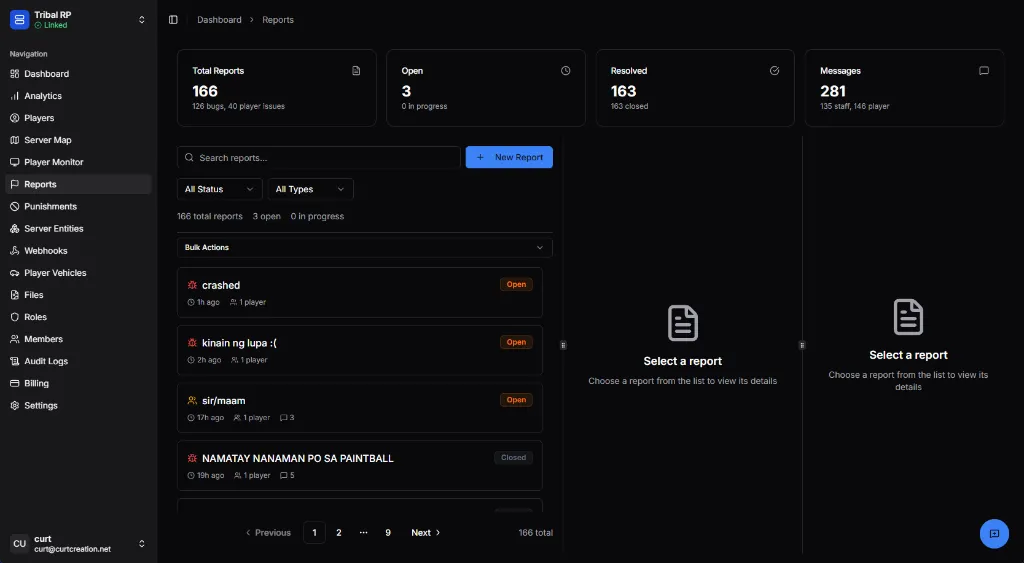1024x563 pixels.
Task: Click Closed badge on PAINTBALL report
Action: pos(513,457)
